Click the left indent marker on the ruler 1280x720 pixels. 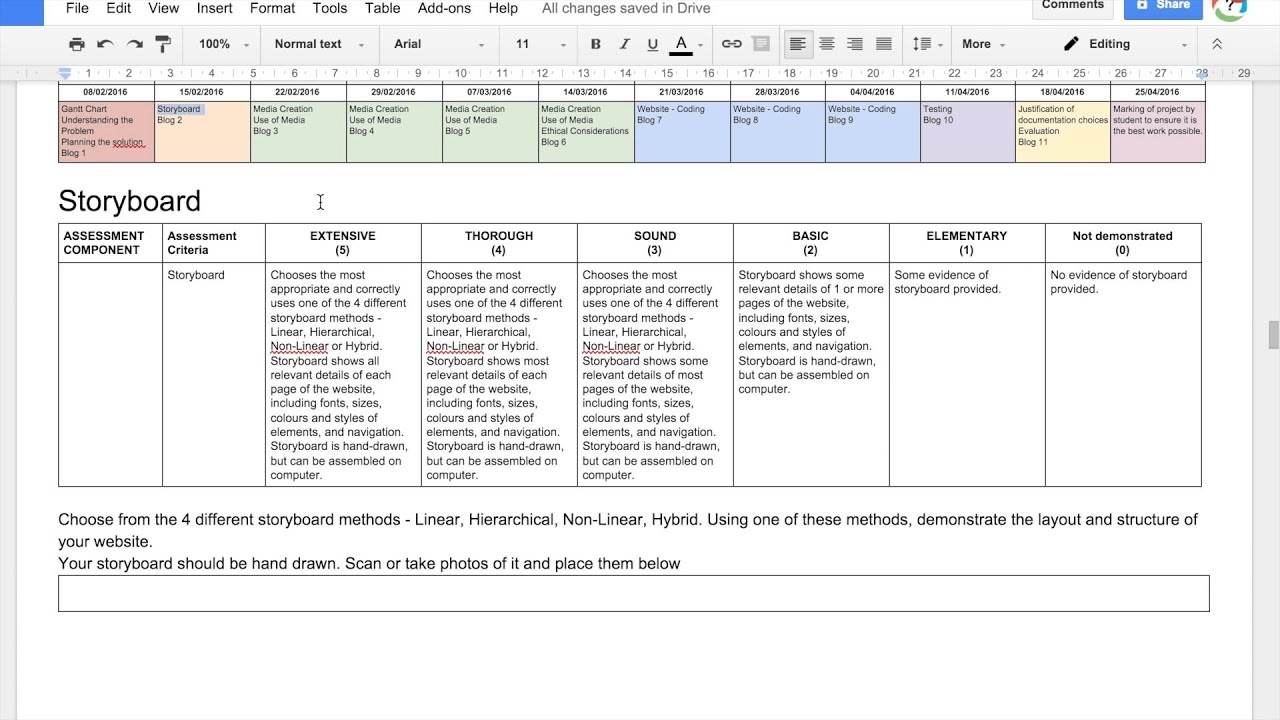coord(65,74)
